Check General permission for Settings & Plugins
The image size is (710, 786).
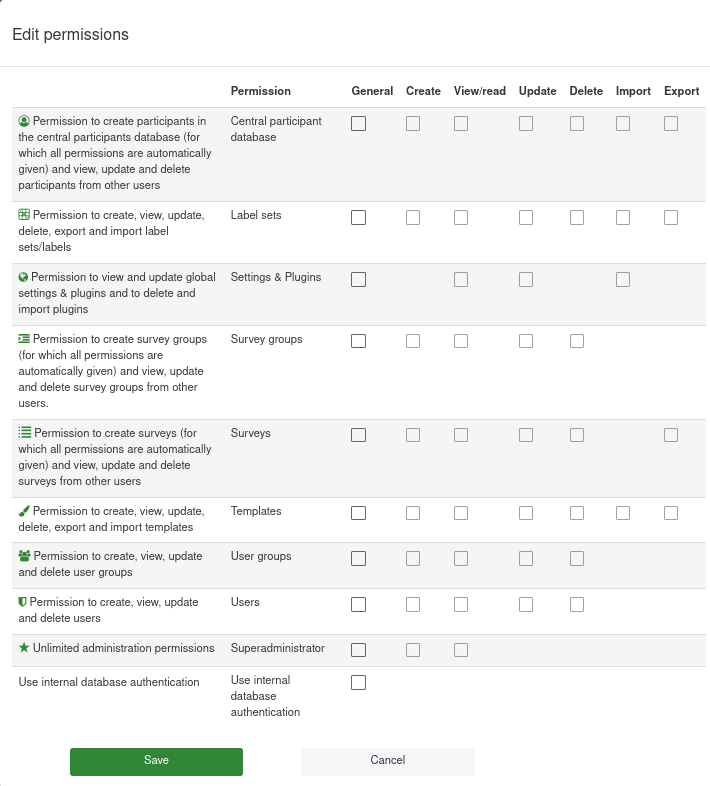tap(359, 280)
